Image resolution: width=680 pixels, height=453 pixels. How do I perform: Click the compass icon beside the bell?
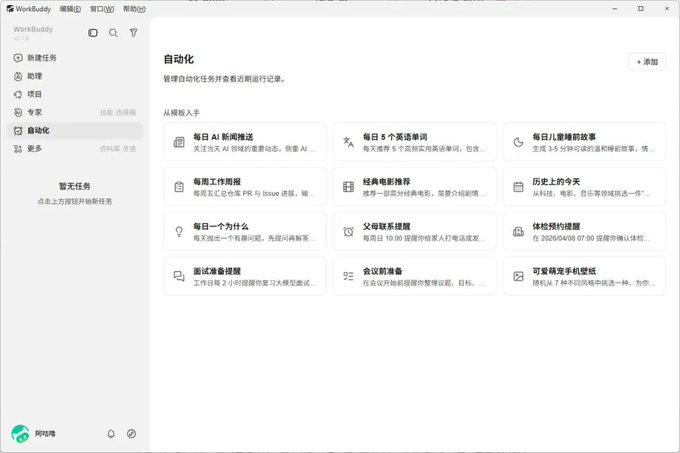coord(131,433)
